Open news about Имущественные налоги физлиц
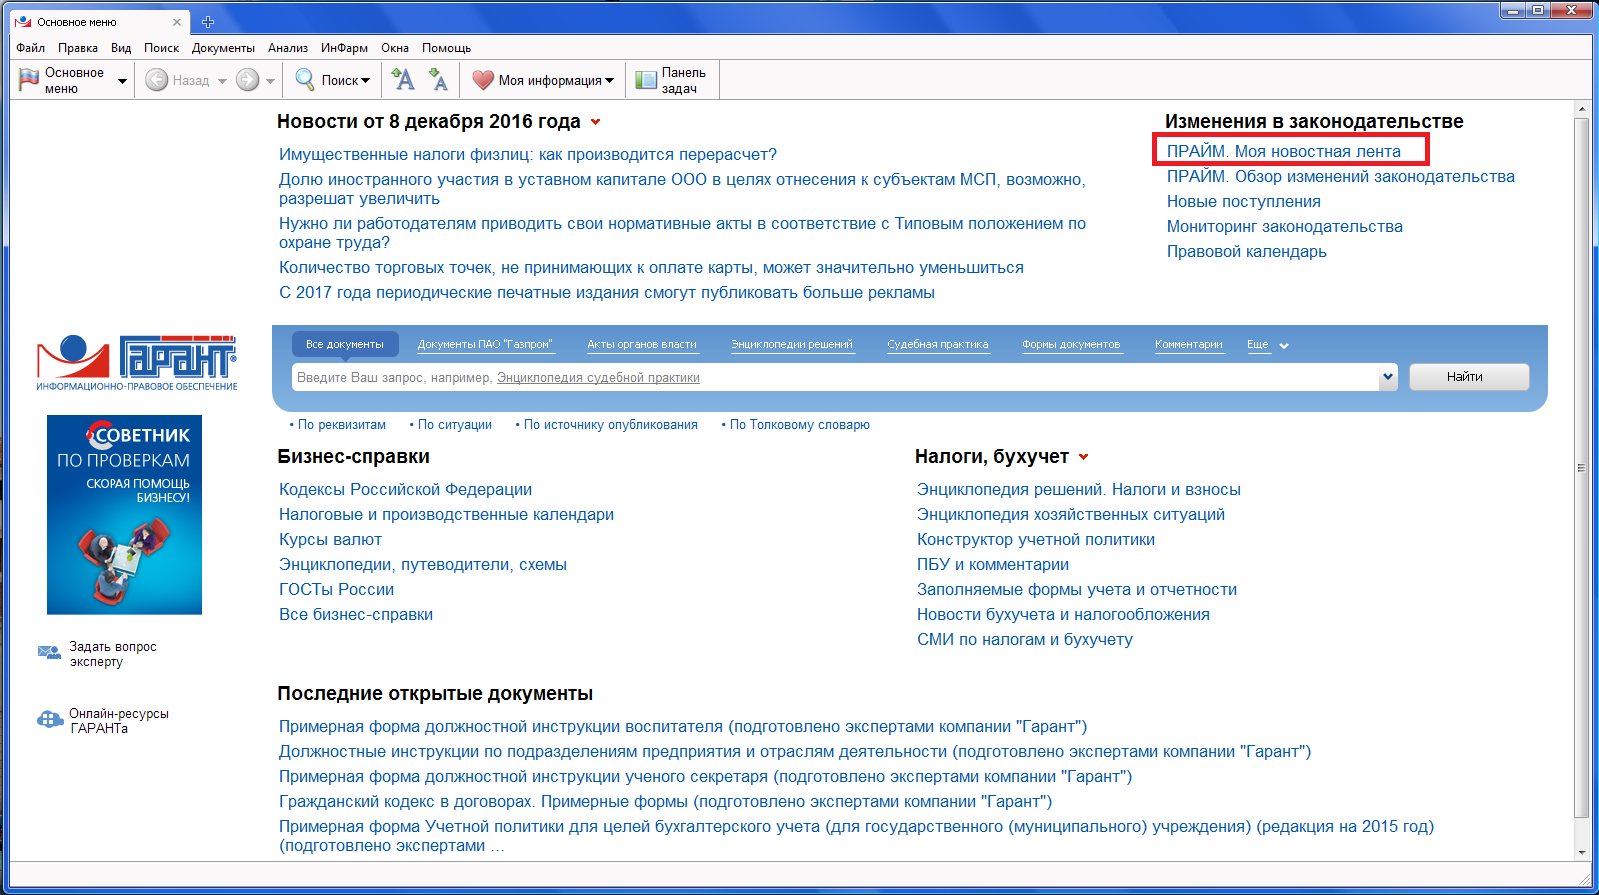This screenshot has width=1599, height=895. [528, 155]
